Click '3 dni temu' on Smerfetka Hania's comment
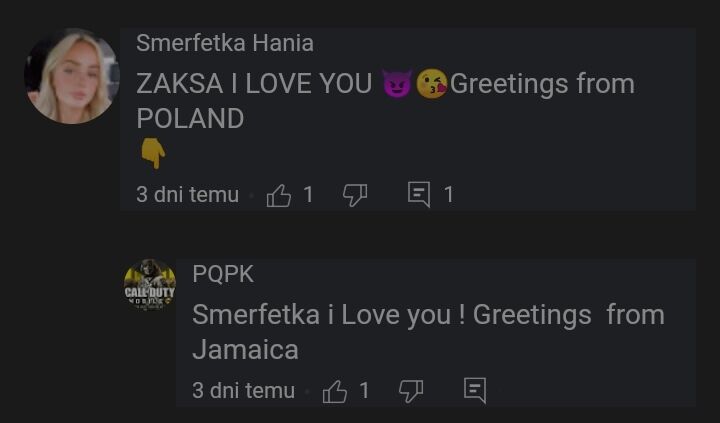The height and width of the screenshot is (423, 720). [x=187, y=195]
